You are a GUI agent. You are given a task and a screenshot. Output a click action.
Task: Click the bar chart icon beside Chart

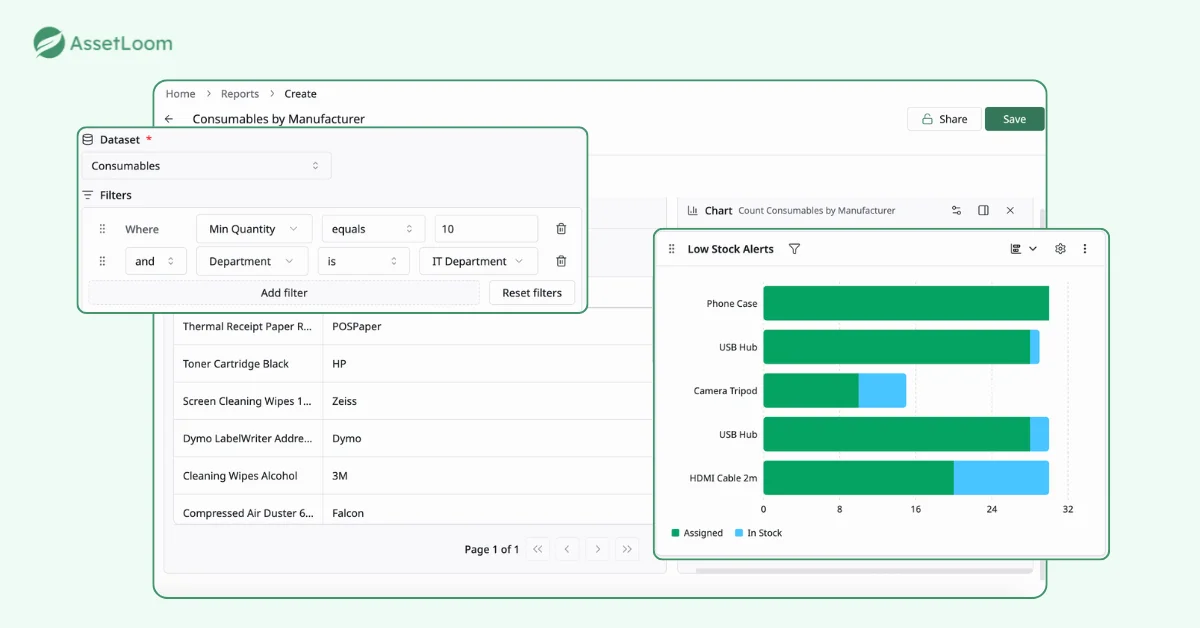pyautogui.click(x=692, y=210)
